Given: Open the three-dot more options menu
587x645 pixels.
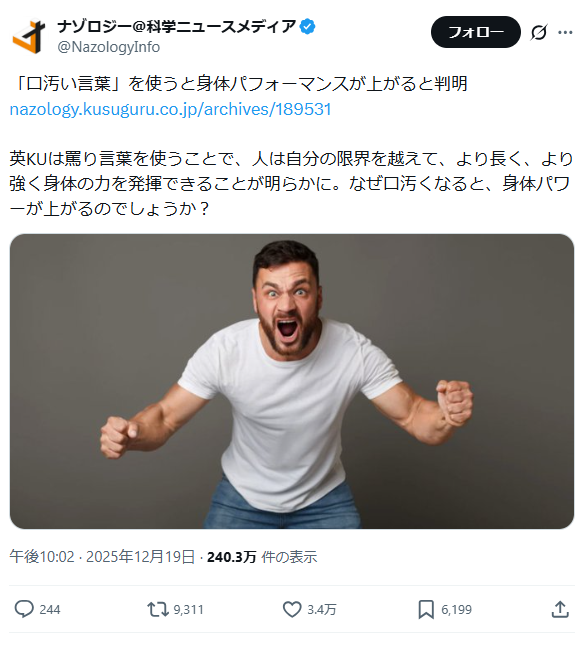Looking at the screenshot, I should click(566, 32).
